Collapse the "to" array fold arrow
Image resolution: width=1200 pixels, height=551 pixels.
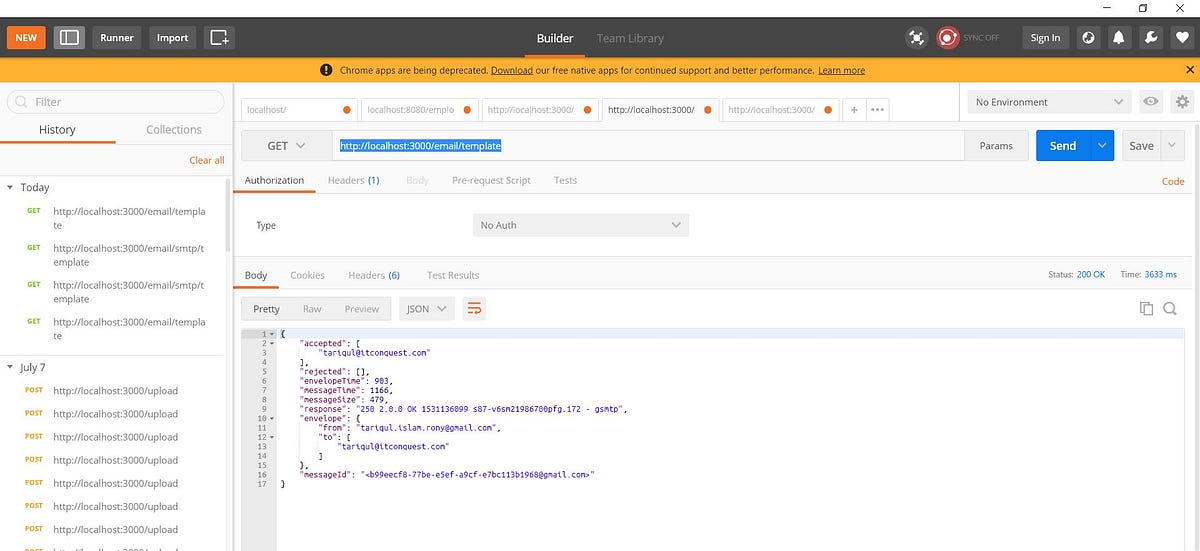(270, 437)
